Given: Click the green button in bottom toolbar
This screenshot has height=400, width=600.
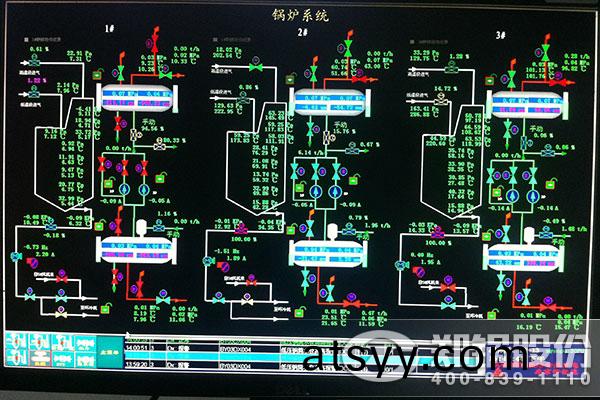Looking at the screenshot, I should [110, 352].
